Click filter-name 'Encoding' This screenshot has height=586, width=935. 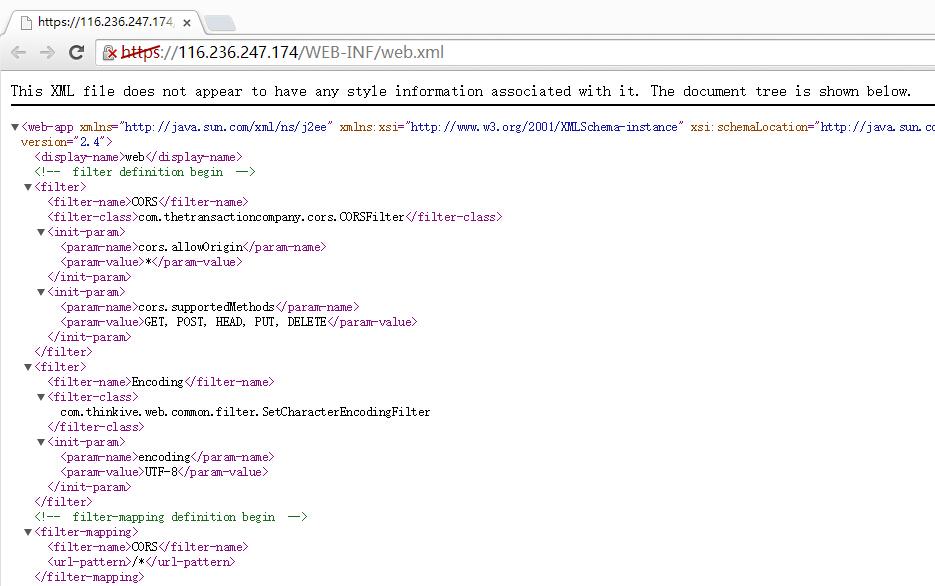pyautogui.click(x=157, y=382)
